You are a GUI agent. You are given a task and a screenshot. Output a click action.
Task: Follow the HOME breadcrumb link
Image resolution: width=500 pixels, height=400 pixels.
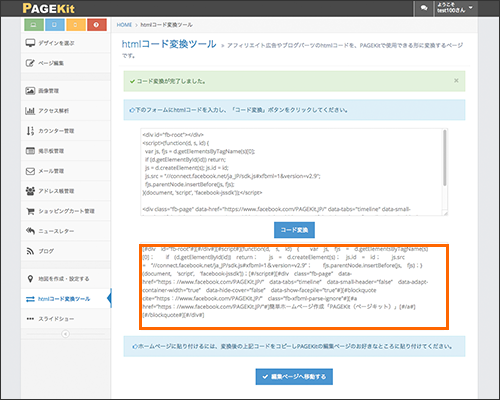(x=124, y=25)
